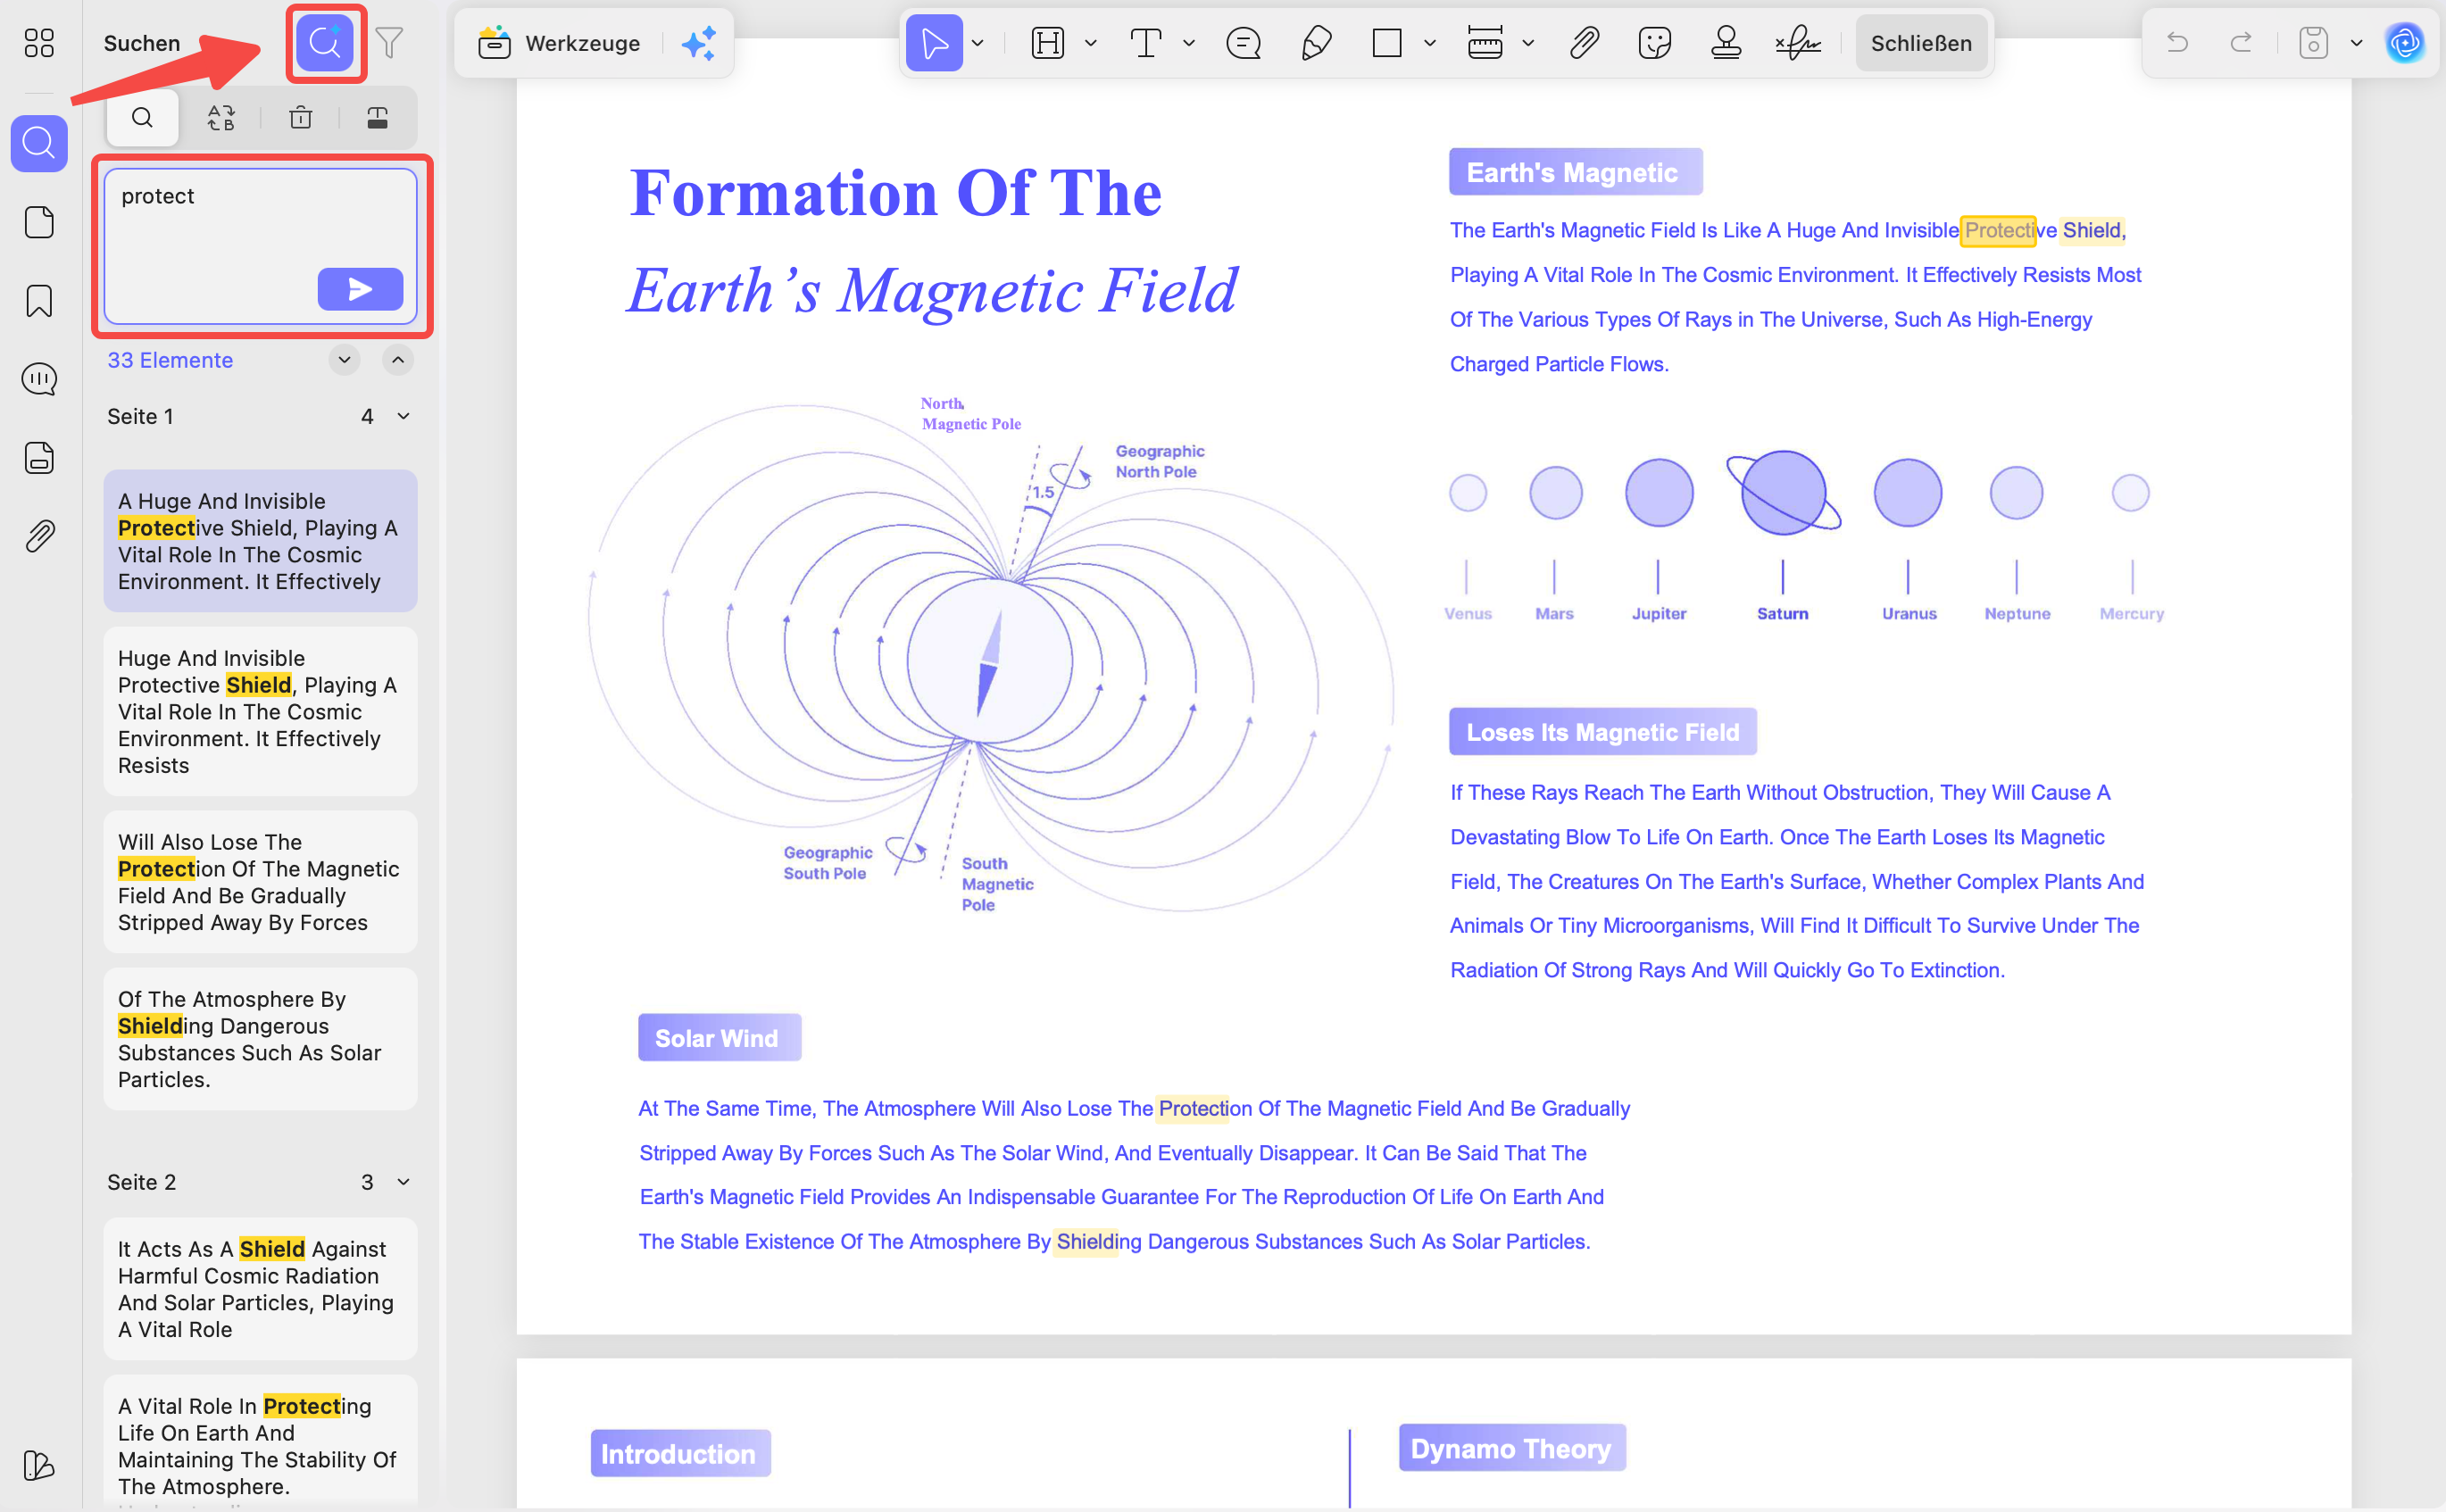
Task: Switch to redact search mode
Action: (x=377, y=118)
